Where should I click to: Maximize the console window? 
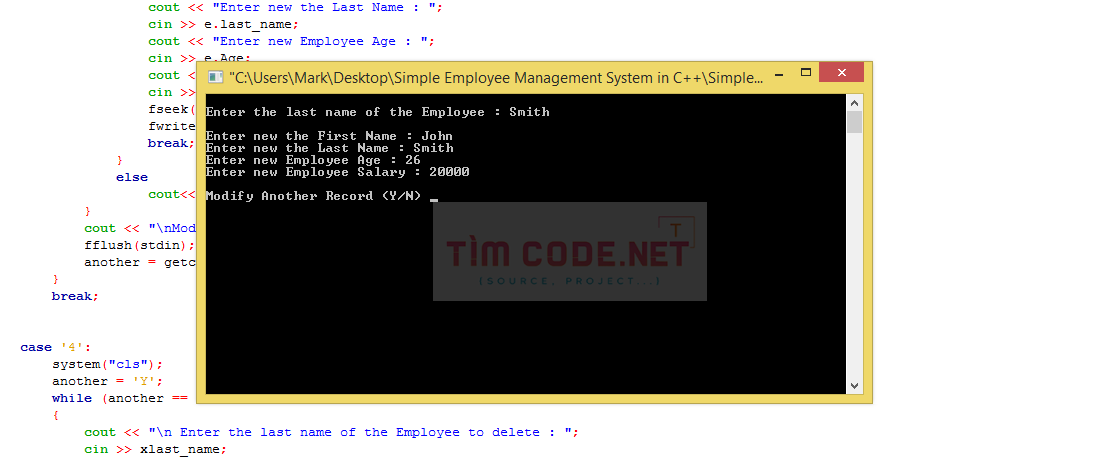pos(806,73)
